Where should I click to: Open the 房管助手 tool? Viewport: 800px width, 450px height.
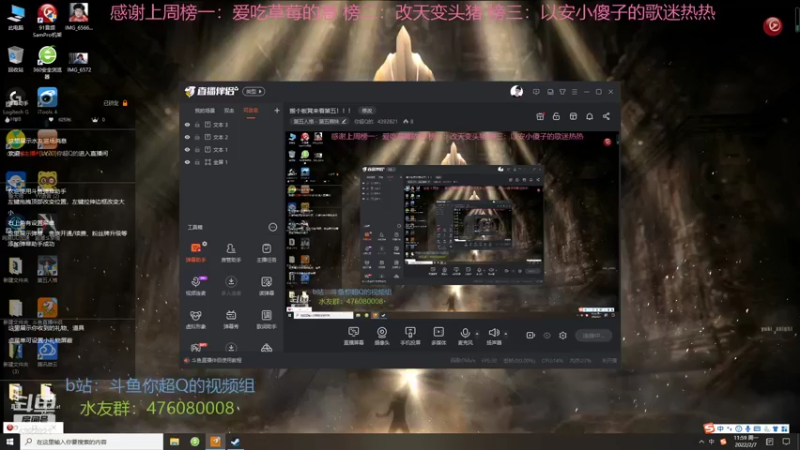pyautogui.click(x=231, y=253)
